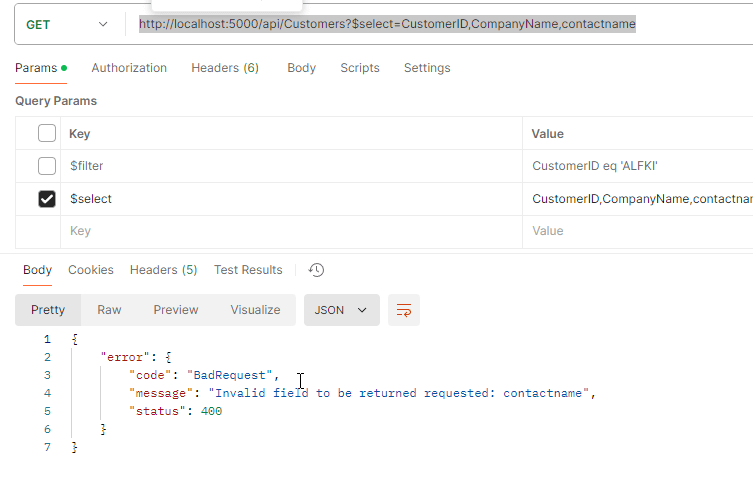This screenshot has width=753, height=490.
Task: Toggle the wrap lines icon
Action: (404, 310)
